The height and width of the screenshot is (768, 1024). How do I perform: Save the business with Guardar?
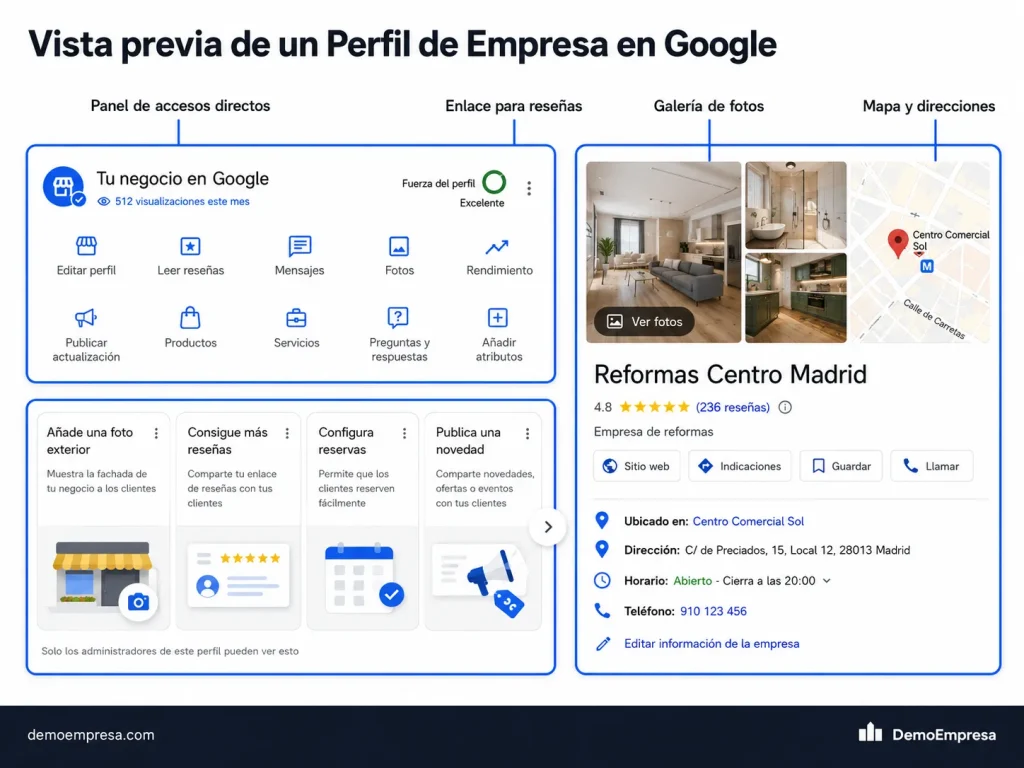click(841, 466)
